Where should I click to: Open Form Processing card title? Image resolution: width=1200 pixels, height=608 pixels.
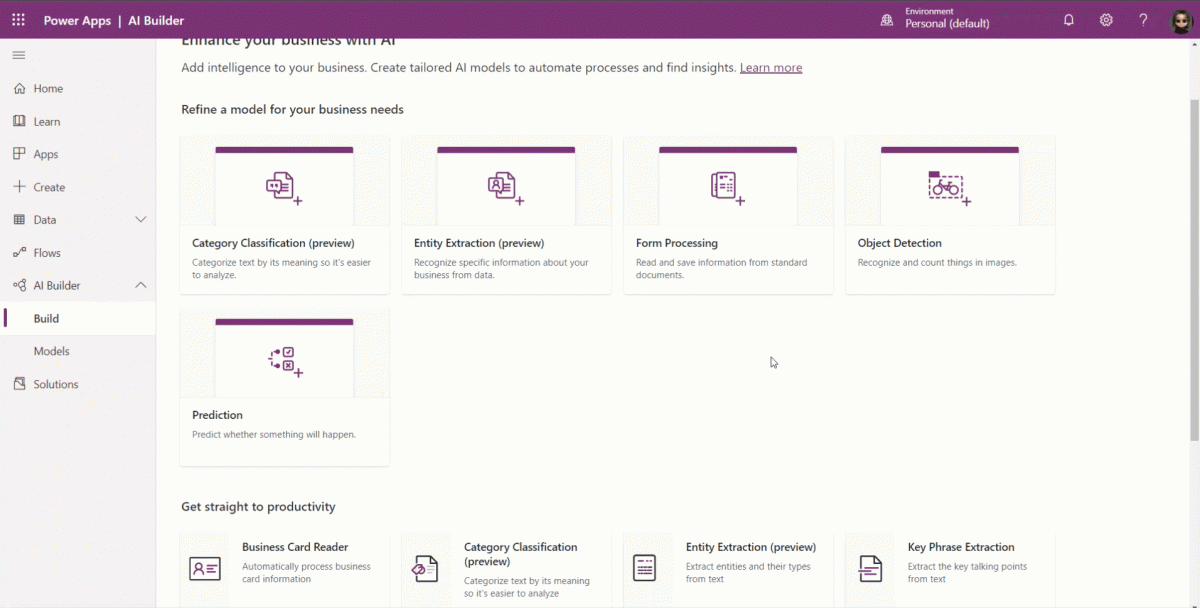point(677,243)
